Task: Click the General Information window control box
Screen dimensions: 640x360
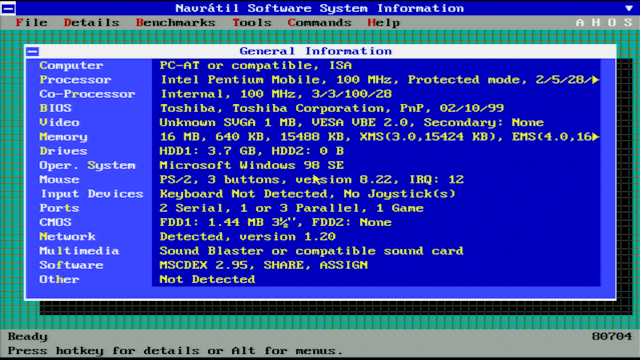Action: [x=33, y=51]
